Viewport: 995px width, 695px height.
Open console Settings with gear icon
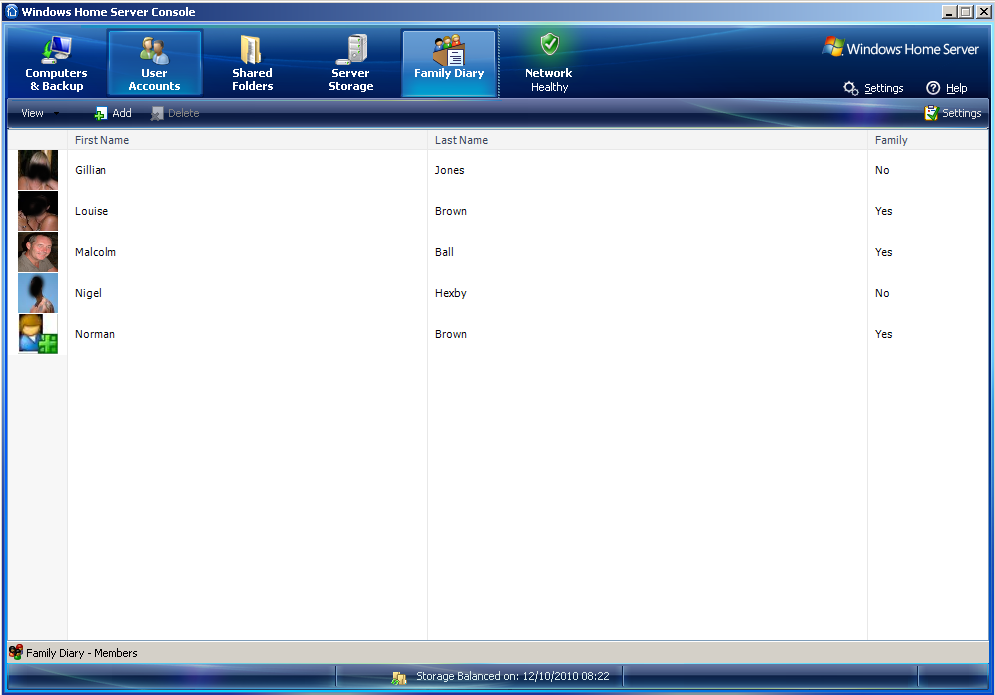click(873, 88)
